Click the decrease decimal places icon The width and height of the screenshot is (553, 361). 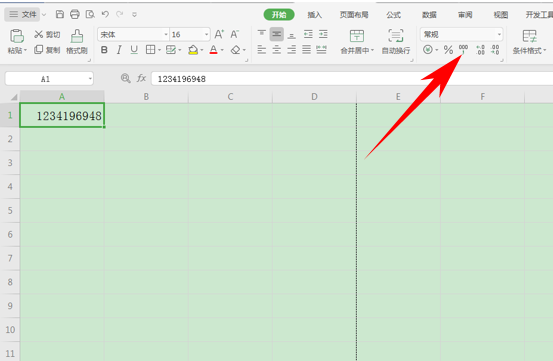point(495,50)
